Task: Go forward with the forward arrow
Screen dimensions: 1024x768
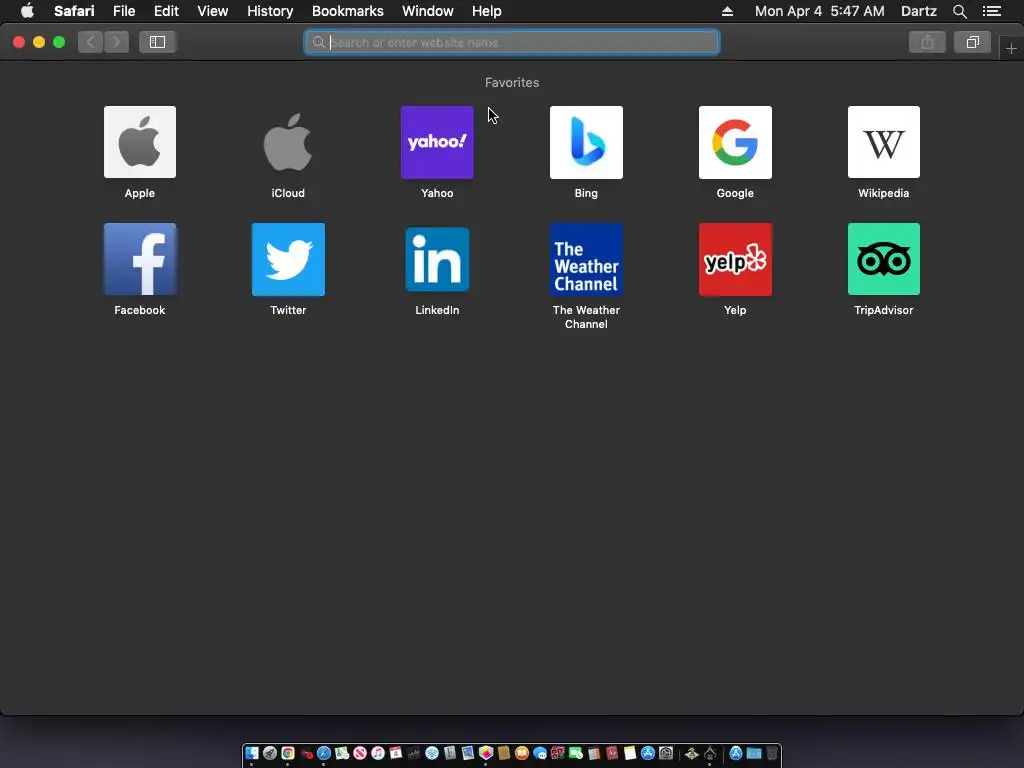Action: tap(116, 42)
